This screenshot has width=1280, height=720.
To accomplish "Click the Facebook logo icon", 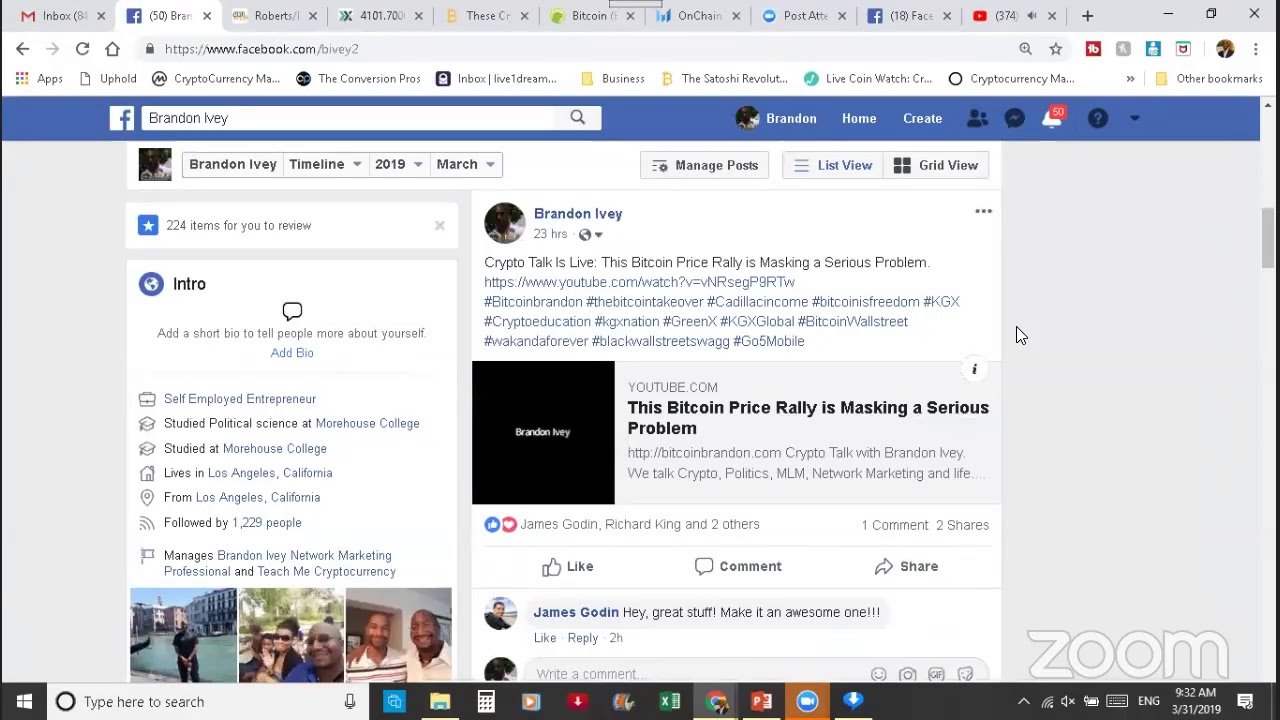I will point(122,118).
